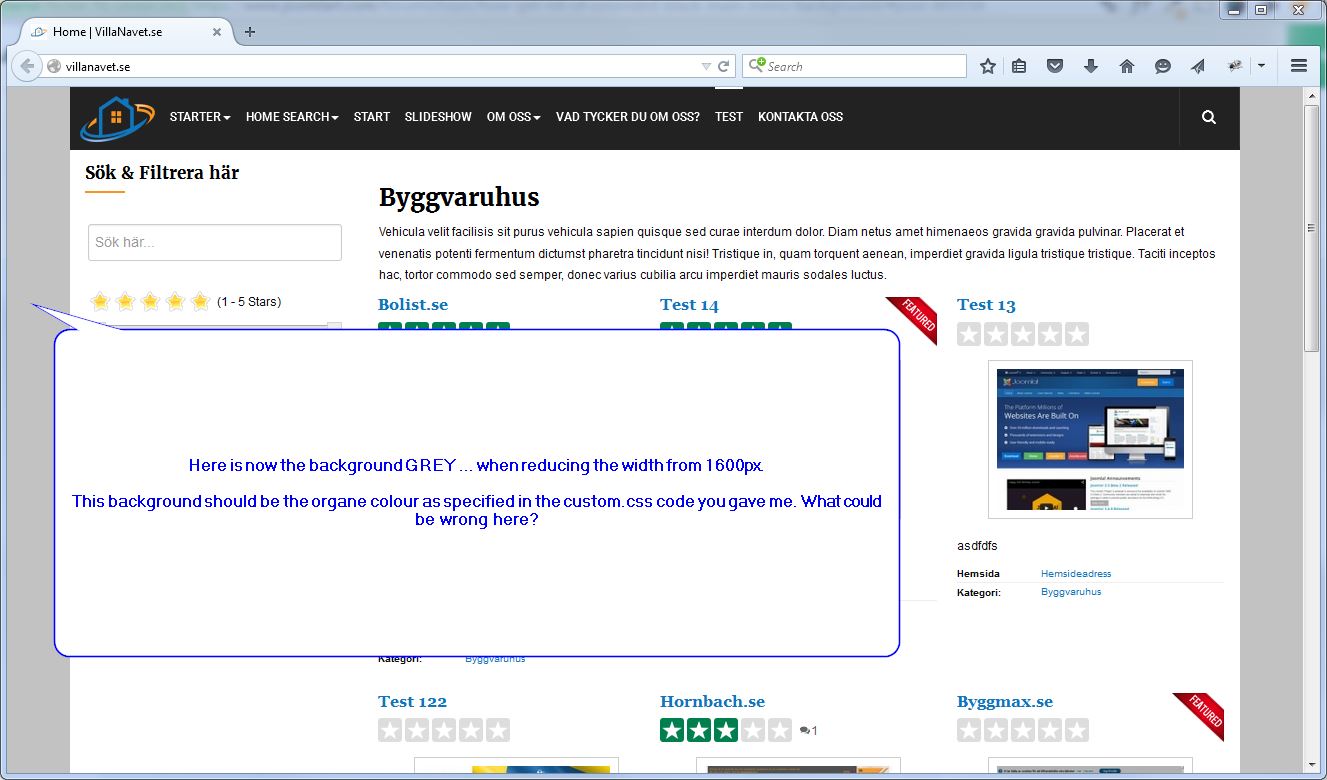Click the Test 122 star rating

coord(444,730)
